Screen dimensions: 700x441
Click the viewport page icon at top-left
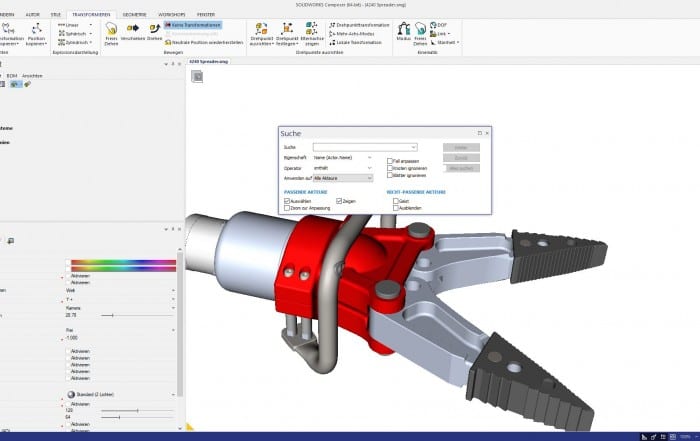[x=197, y=77]
